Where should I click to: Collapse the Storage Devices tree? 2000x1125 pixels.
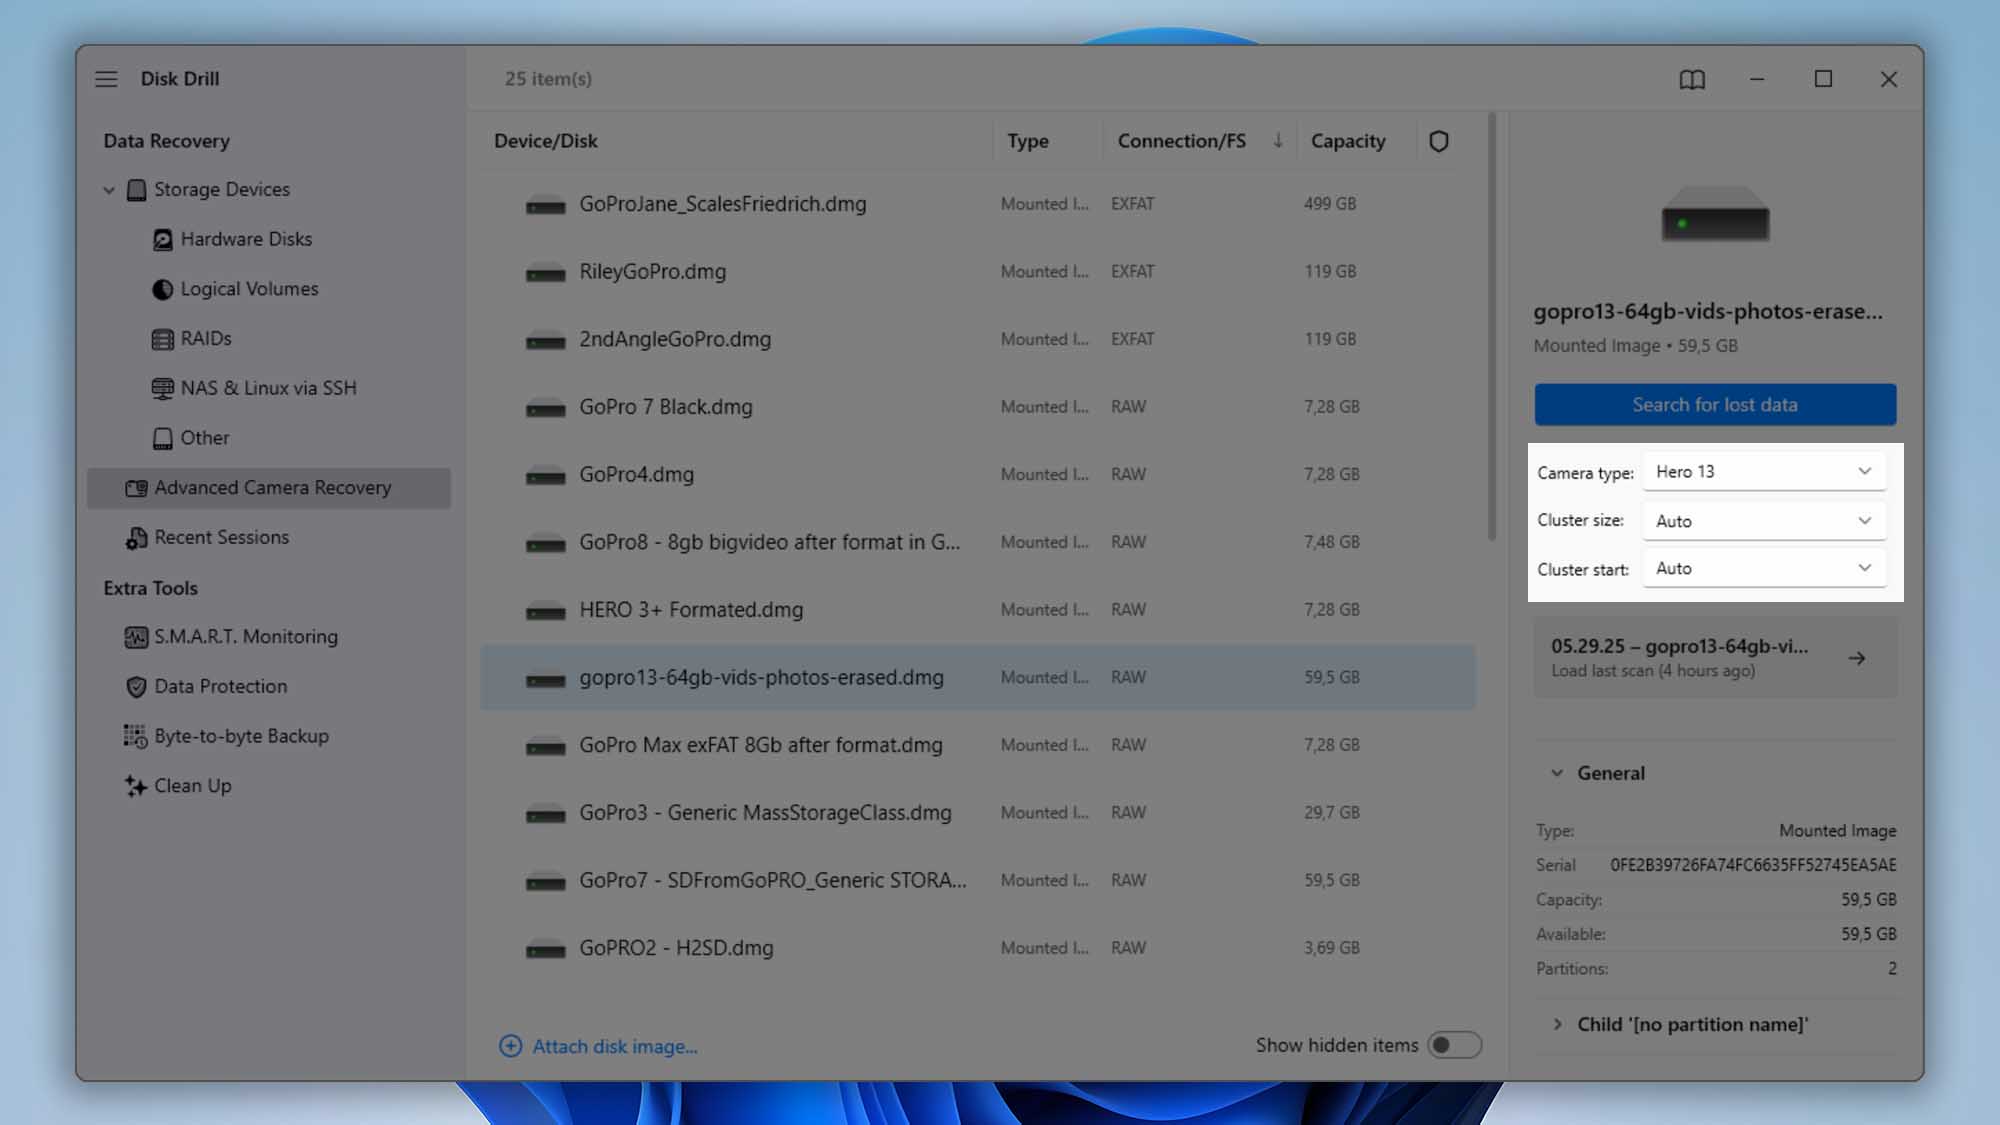109,190
